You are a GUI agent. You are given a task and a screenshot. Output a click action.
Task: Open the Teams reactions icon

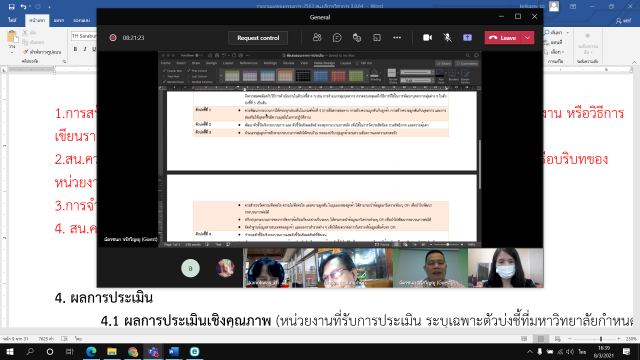357,38
